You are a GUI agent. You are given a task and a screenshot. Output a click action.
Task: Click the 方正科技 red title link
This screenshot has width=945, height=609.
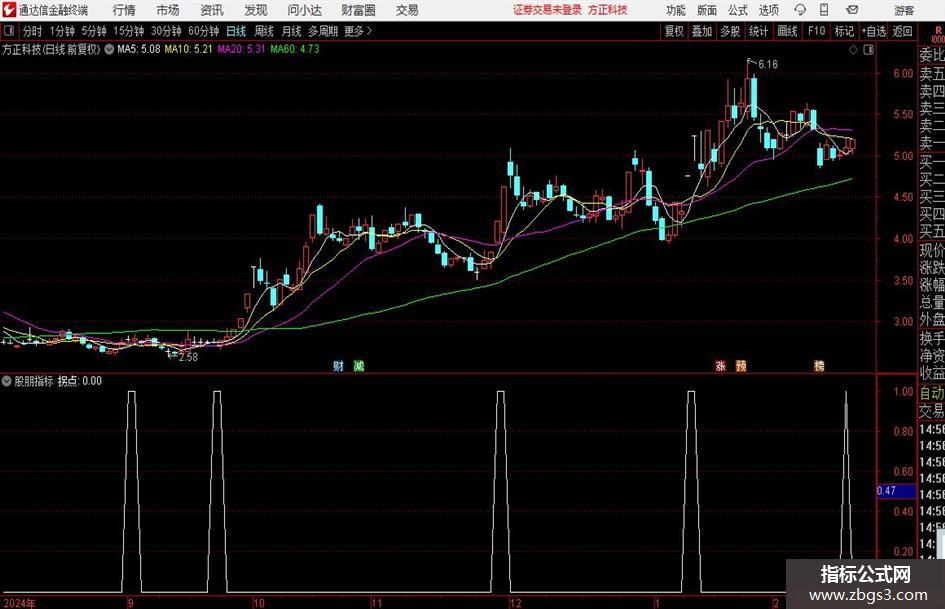click(608, 10)
